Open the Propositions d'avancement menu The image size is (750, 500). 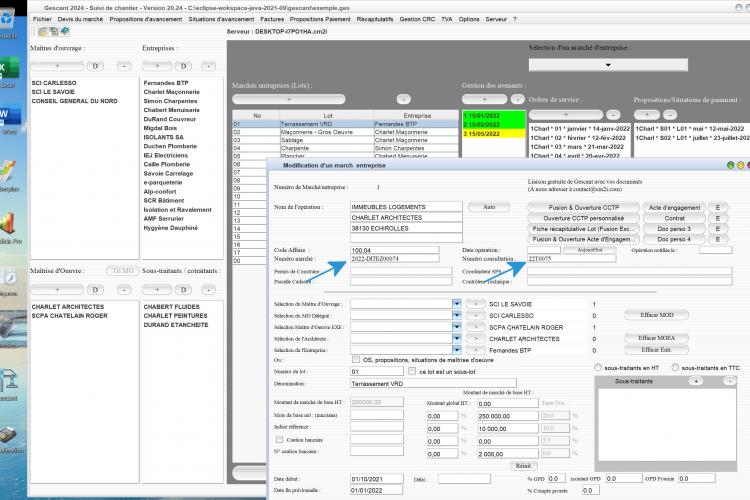[x=145, y=19]
